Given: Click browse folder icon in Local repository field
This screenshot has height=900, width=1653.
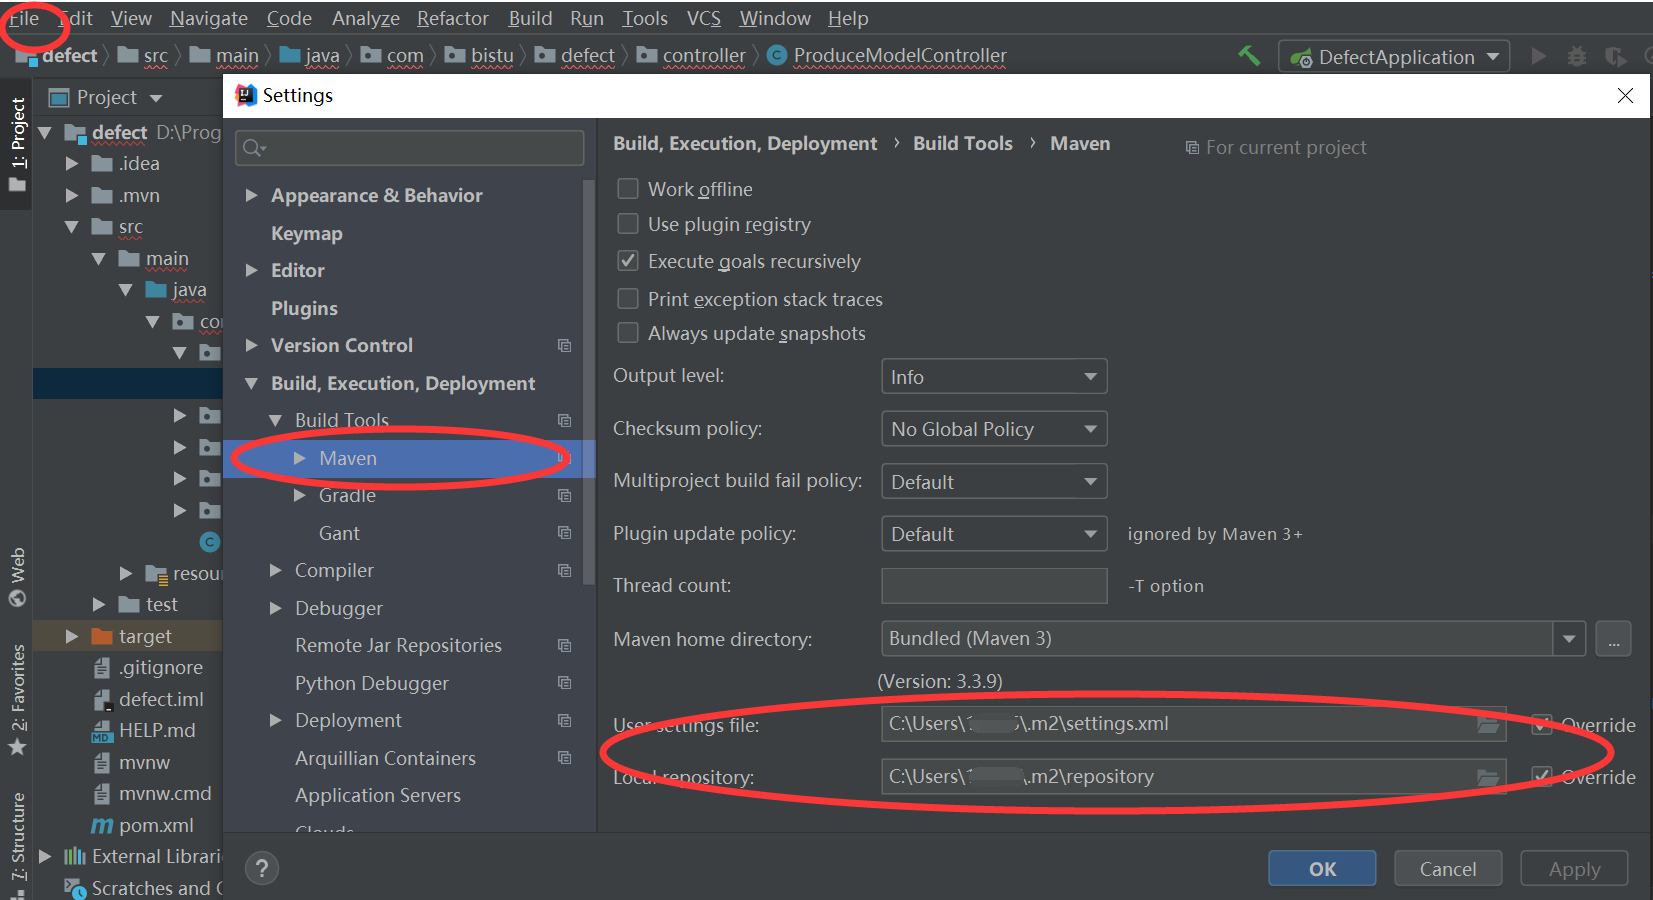Looking at the screenshot, I should [x=1489, y=777].
